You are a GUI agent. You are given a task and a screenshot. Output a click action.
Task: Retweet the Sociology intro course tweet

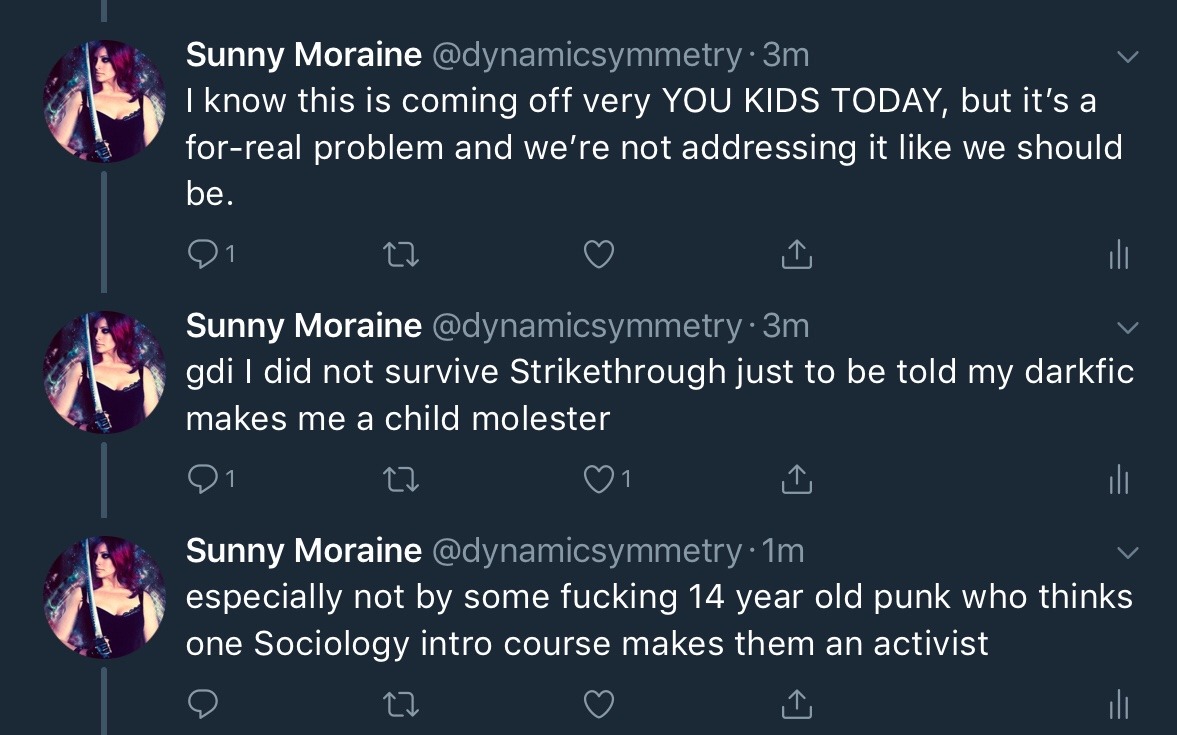[400, 705]
